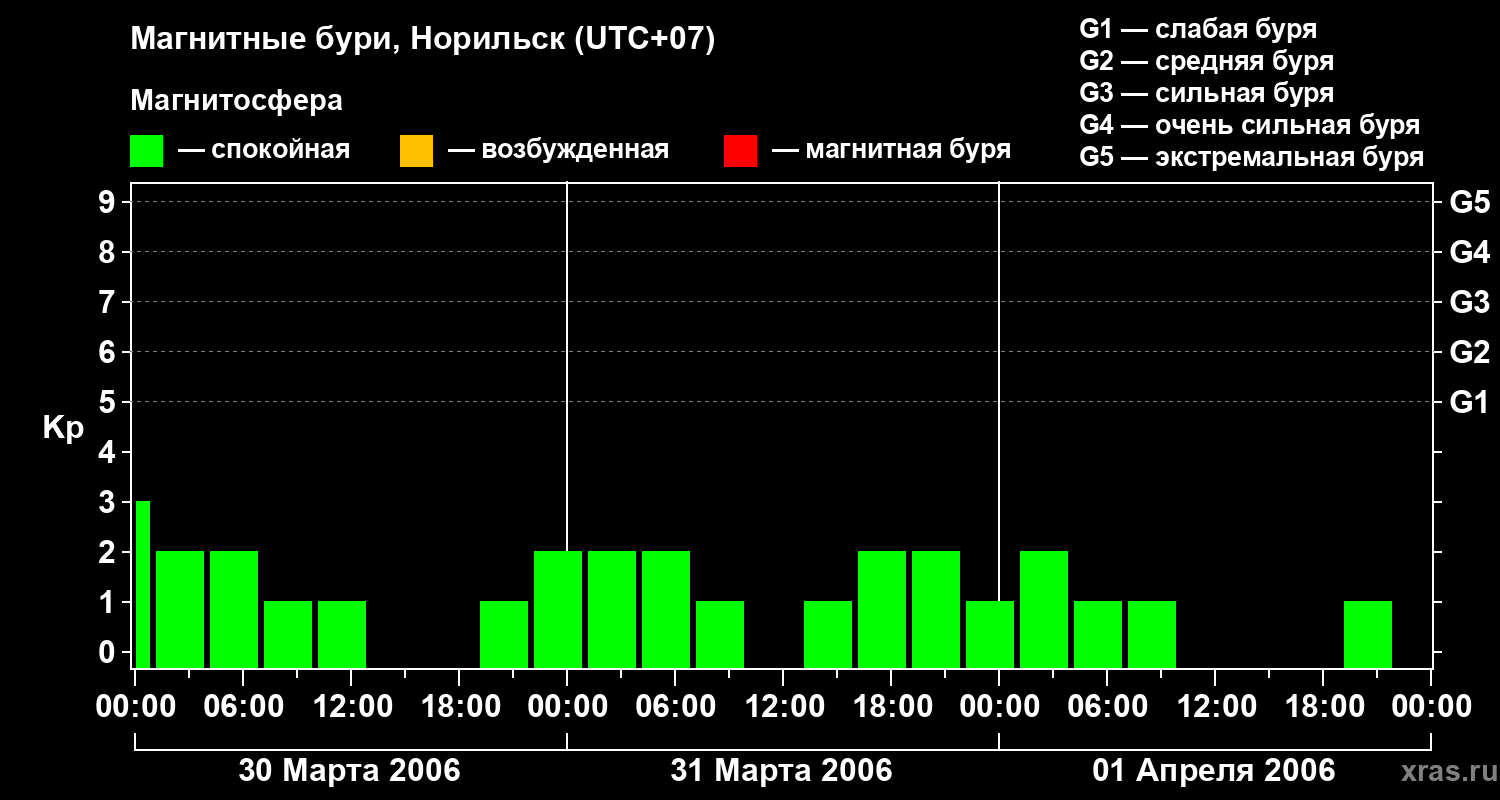Click 'G1 — слабая буря' description
Viewport: 1500px width, 800px height.
tap(1198, 29)
